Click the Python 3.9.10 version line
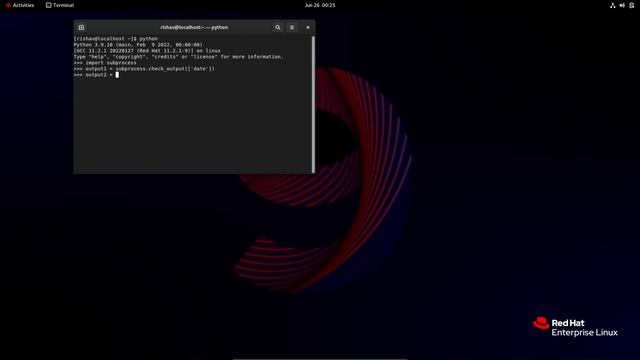Screen dimensions: 640x360 [x=138, y=45]
